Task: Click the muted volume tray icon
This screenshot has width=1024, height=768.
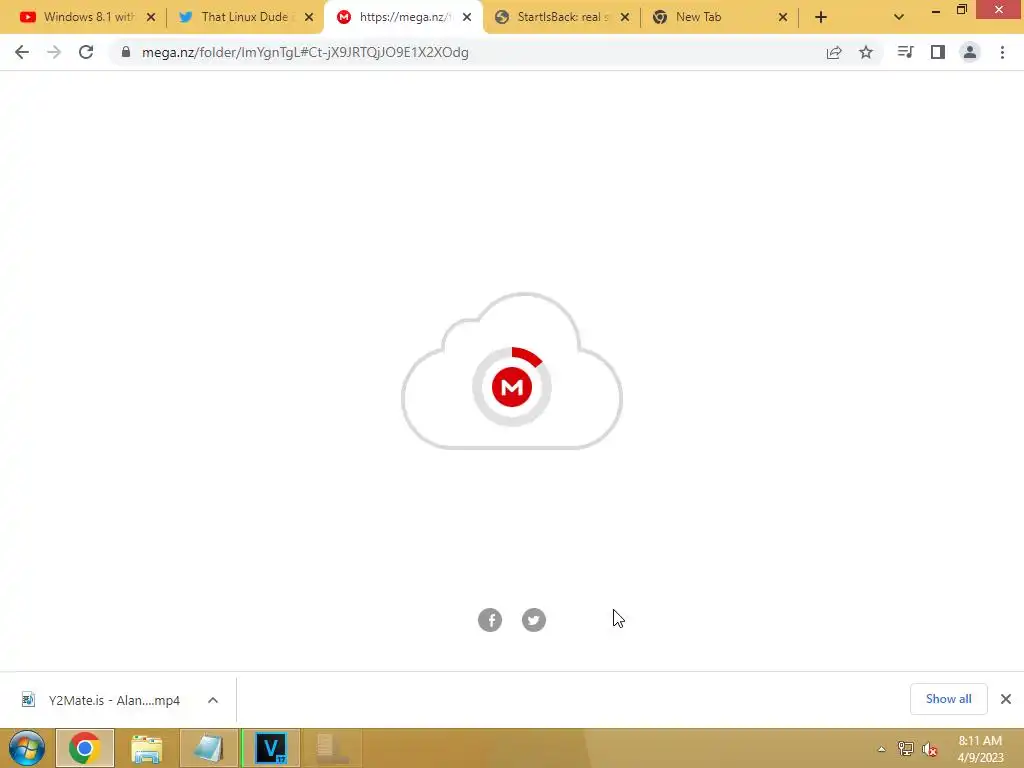Action: [930, 749]
